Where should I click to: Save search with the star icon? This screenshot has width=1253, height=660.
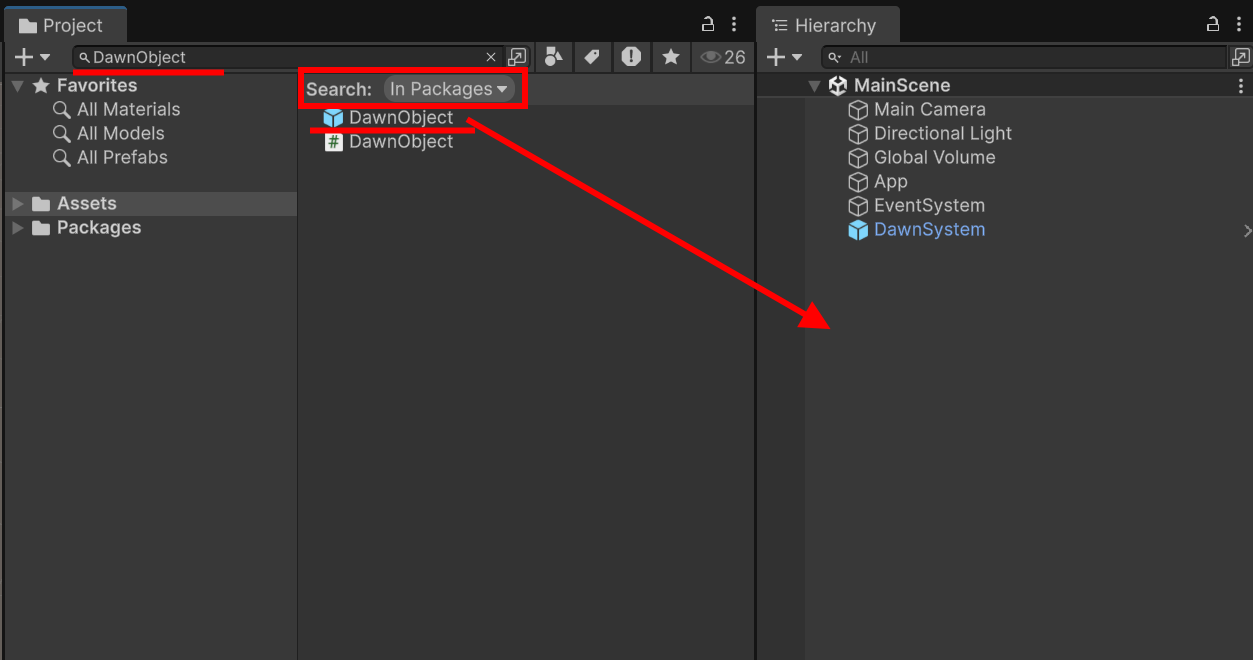(x=670, y=57)
